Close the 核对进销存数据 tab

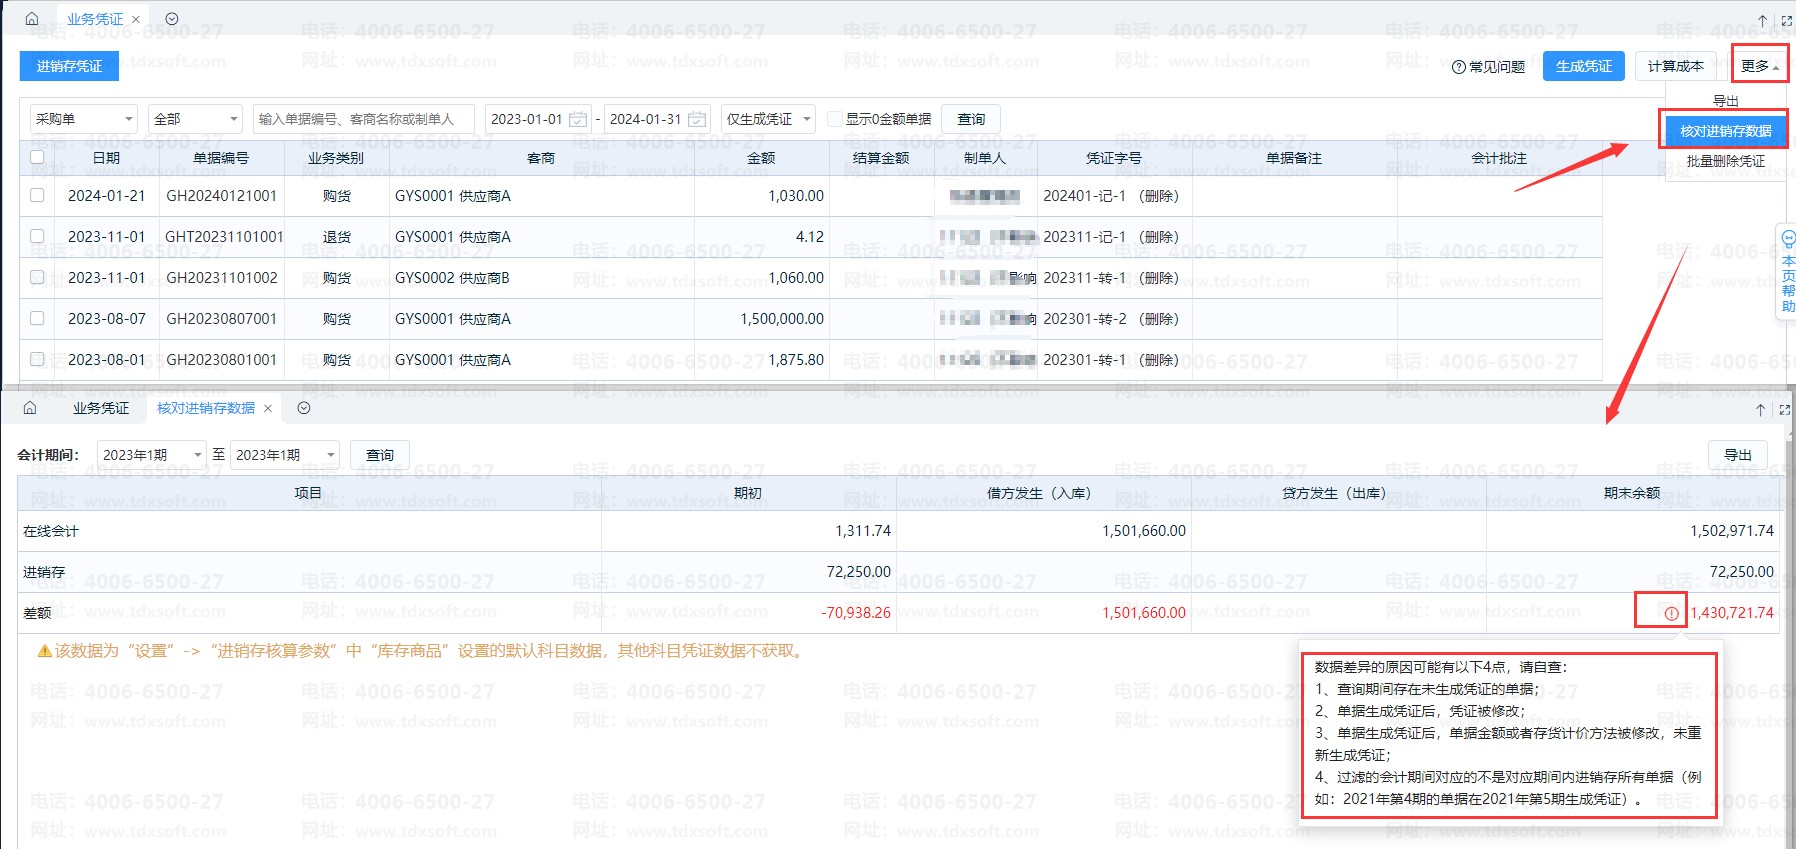[268, 408]
